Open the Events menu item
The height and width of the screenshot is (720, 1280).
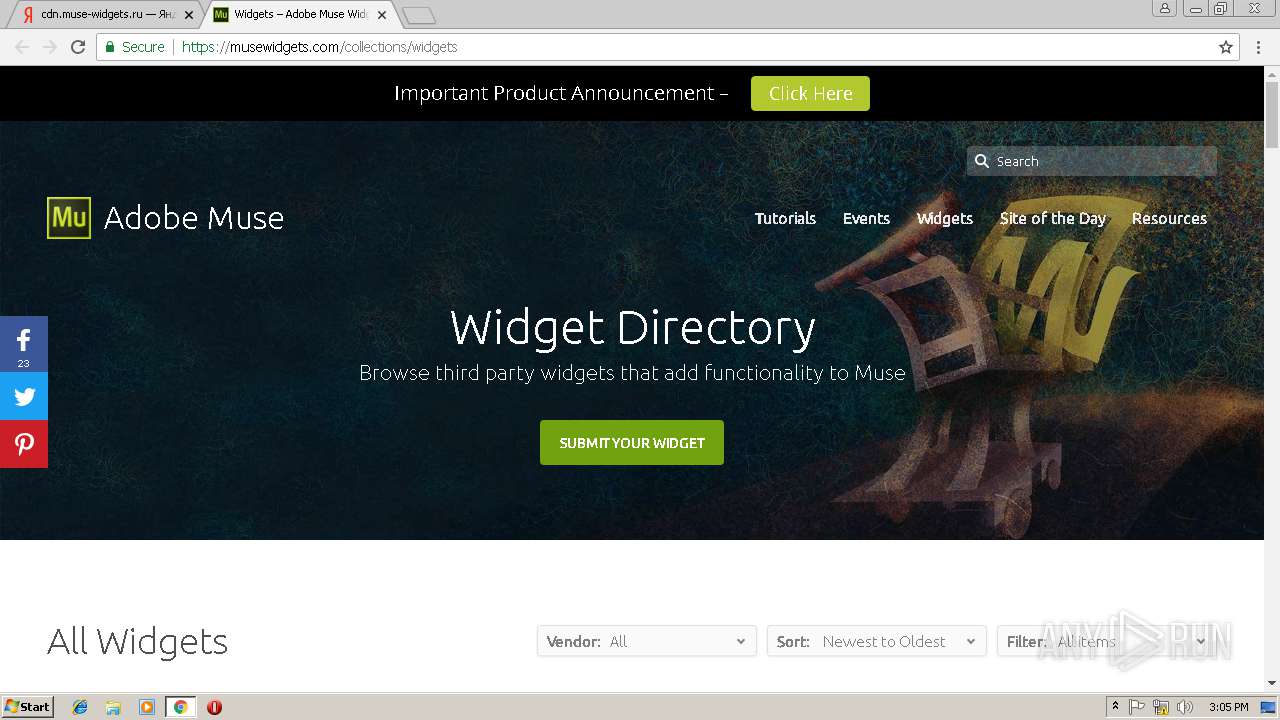click(x=866, y=218)
